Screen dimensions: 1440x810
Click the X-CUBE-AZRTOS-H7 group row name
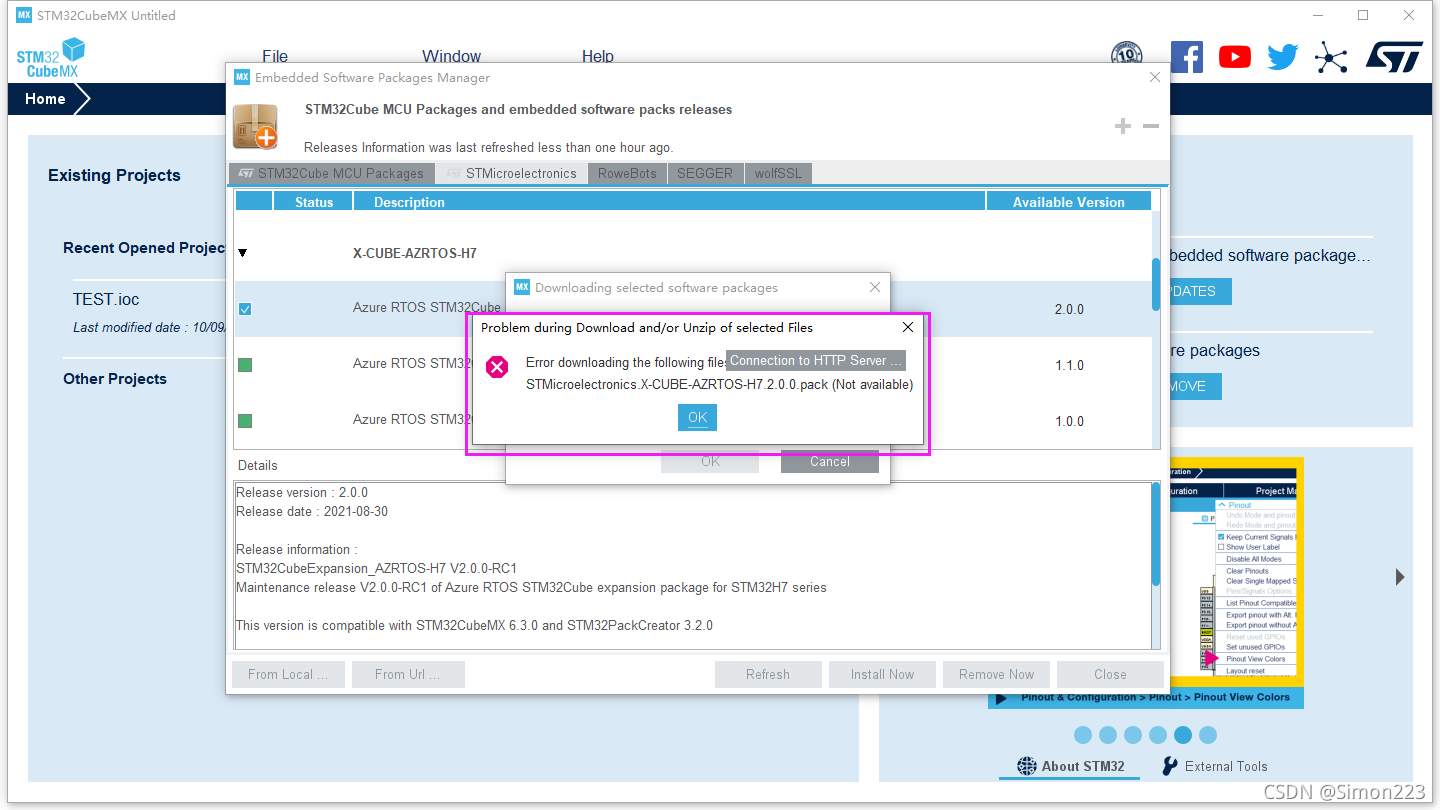coord(415,253)
